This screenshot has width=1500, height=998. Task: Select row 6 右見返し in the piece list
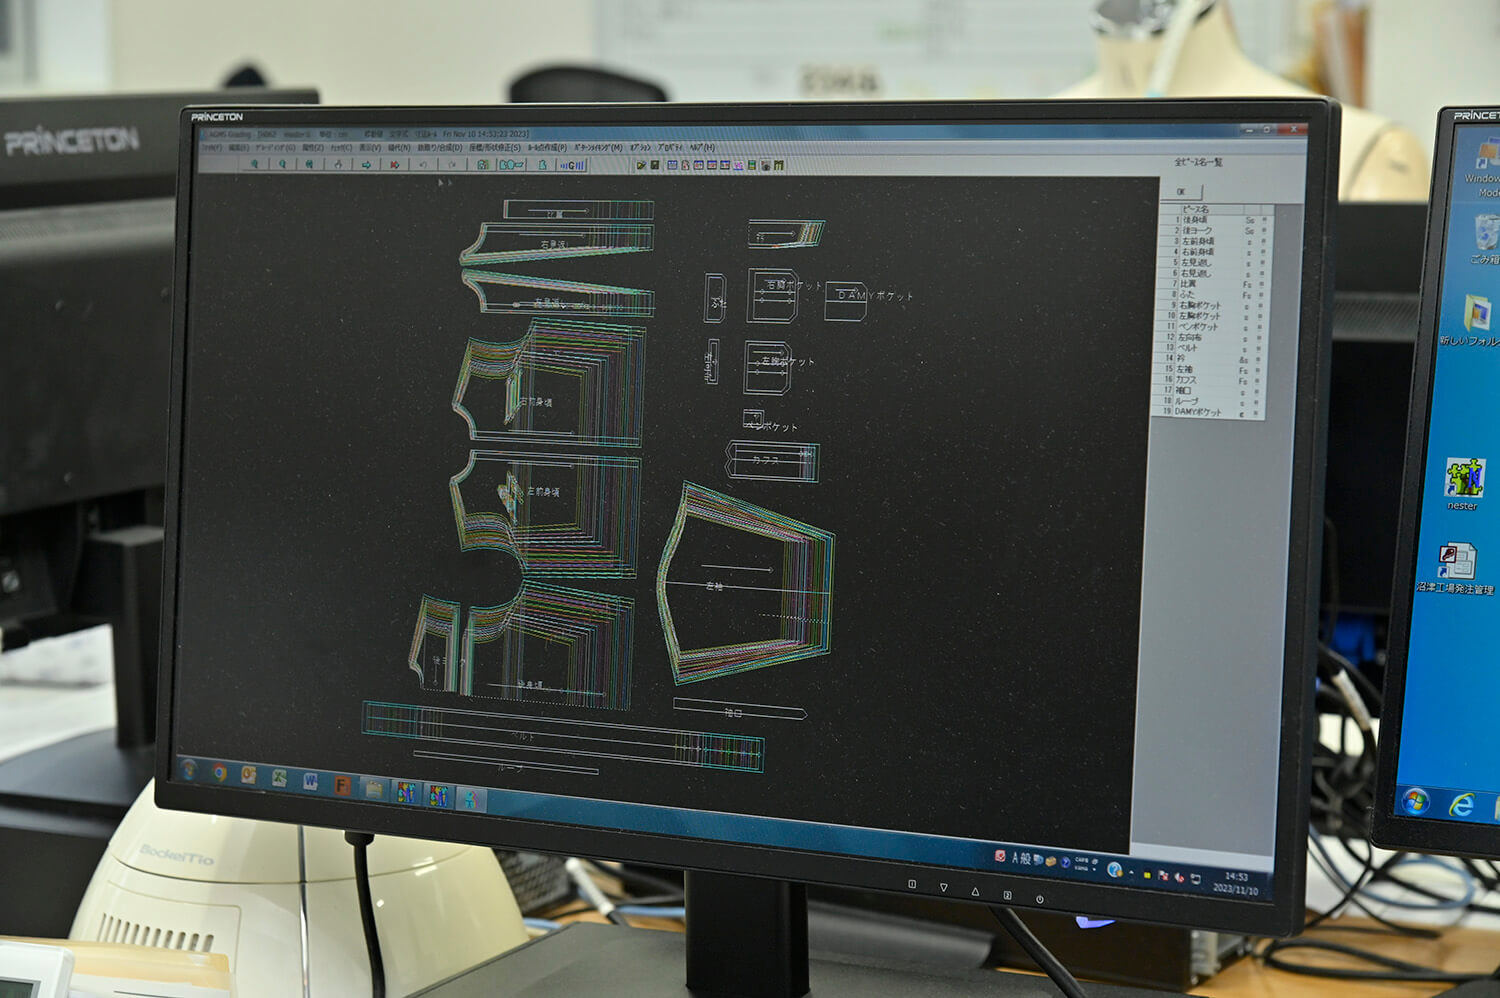(1215, 273)
